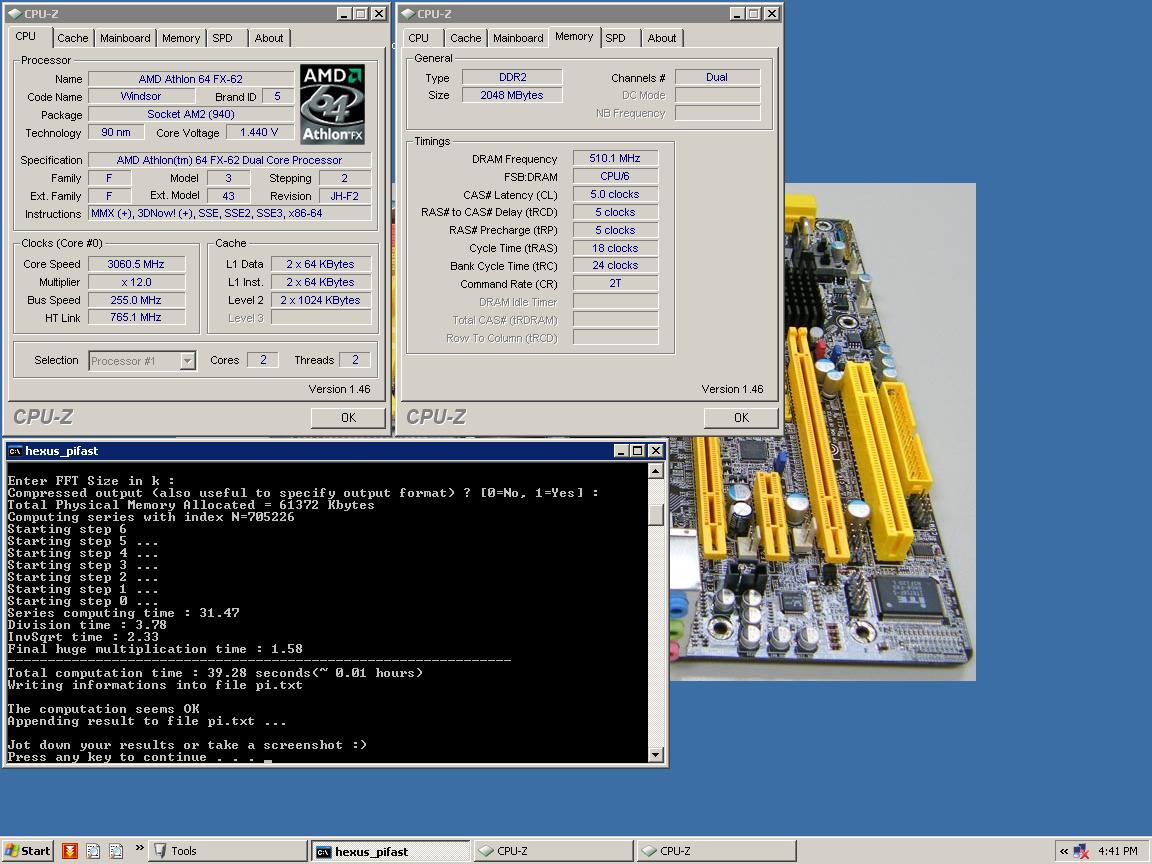The height and width of the screenshot is (864, 1152).
Task: Click the Cycle Time value 18 clocks
Action: (615, 248)
